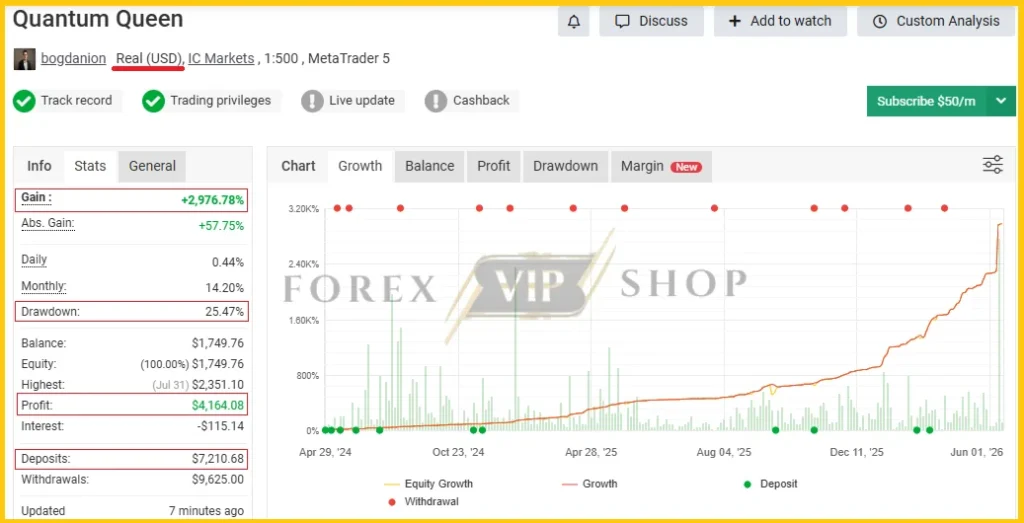
Task: Click the Highest value $2,351.10
Action: [x=218, y=385]
